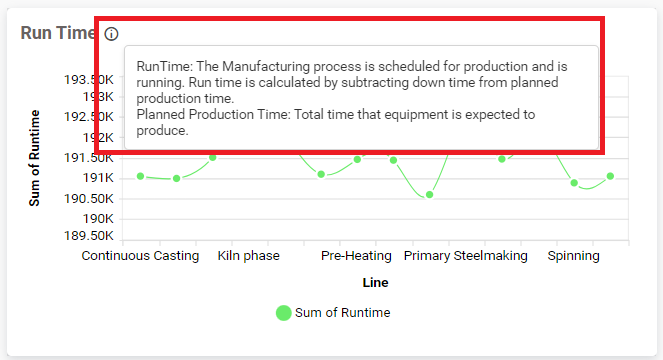
Task: Click the 190K y-axis value label
Action: click(98, 219)
